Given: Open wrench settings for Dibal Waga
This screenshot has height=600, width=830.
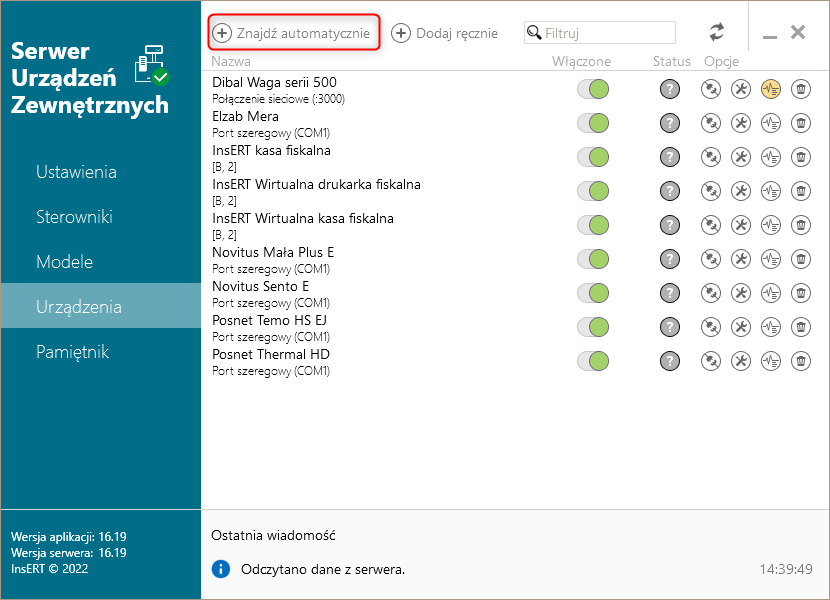Looking at the screenshot, I should (741, 89).
